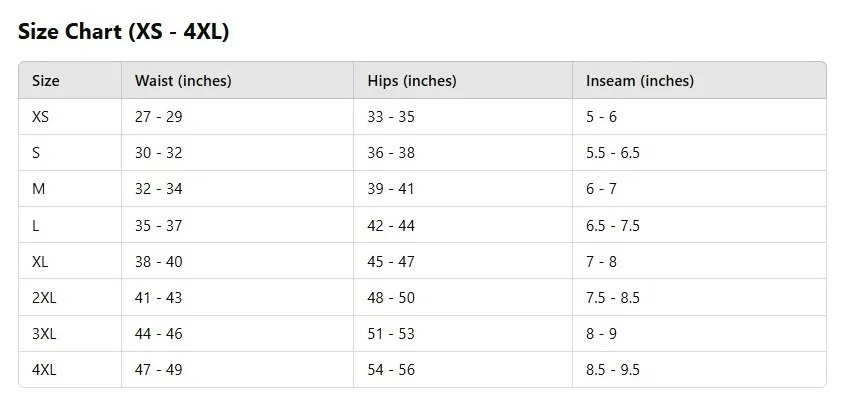This screenshot has width=843, height=401.
Task: Select the XL size cell
Action: click(x=40, y=262)
